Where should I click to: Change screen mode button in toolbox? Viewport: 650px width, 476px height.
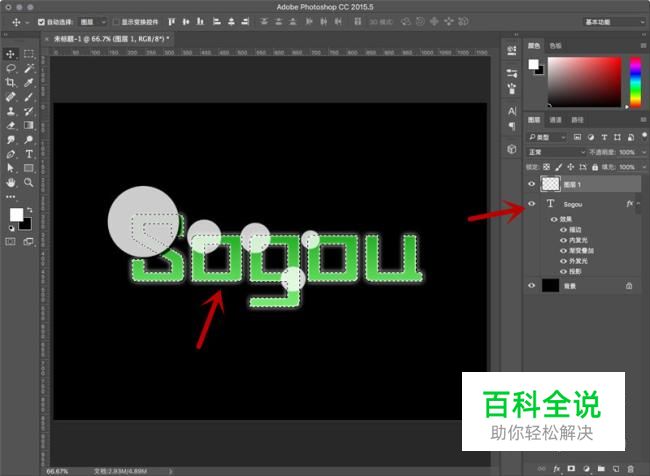(x=29, y=241)
